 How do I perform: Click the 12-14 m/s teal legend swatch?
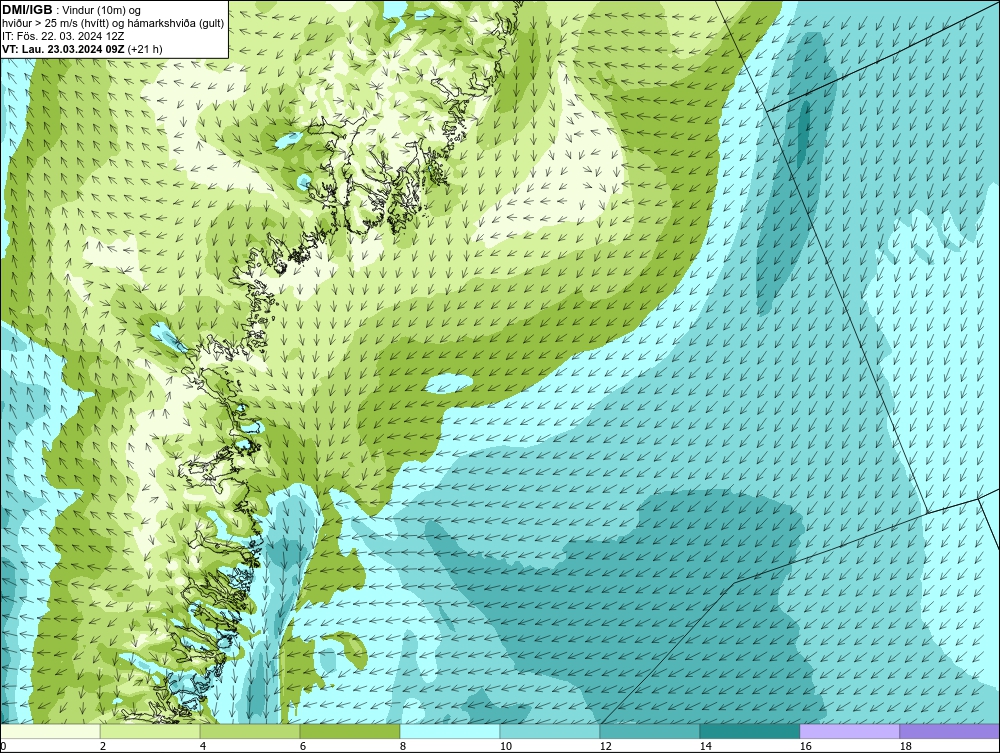(x=649, y=731)
